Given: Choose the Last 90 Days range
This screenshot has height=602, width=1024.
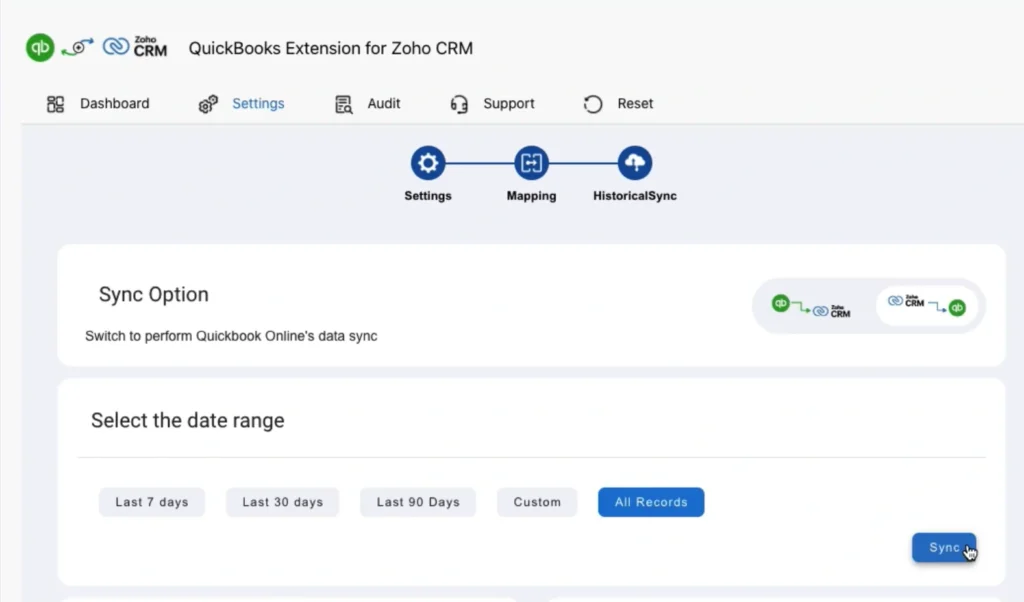Looking at the screenshot, I should [x=417, y=502].
